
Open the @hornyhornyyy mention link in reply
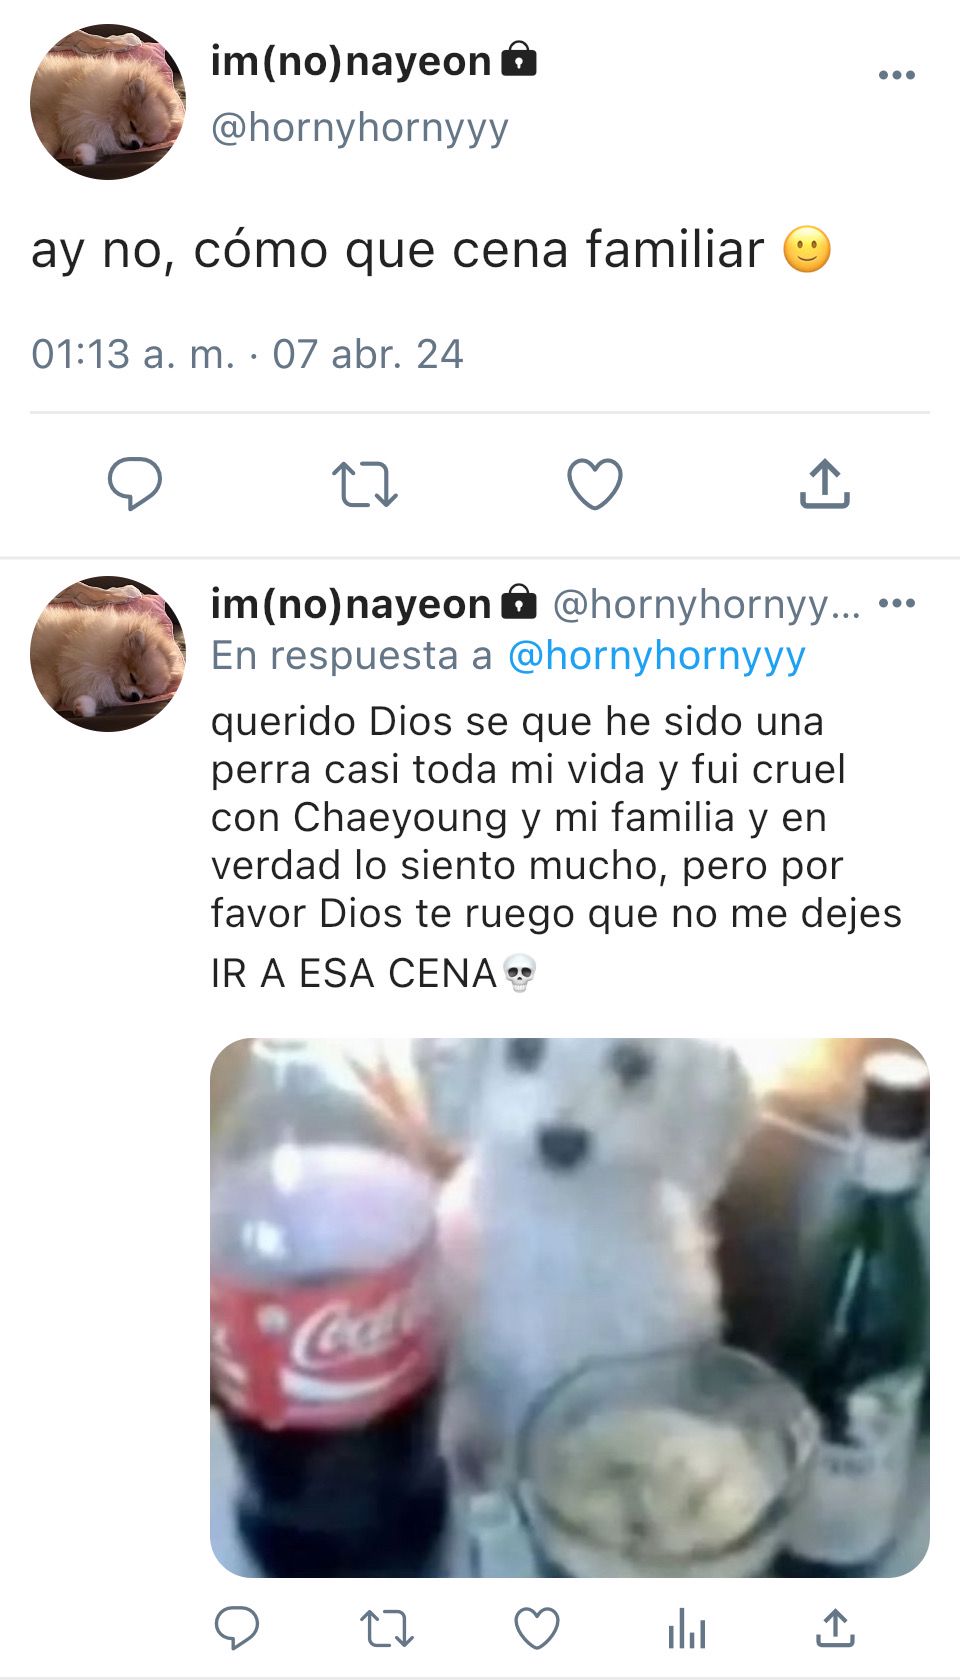[x=657, y=656]
